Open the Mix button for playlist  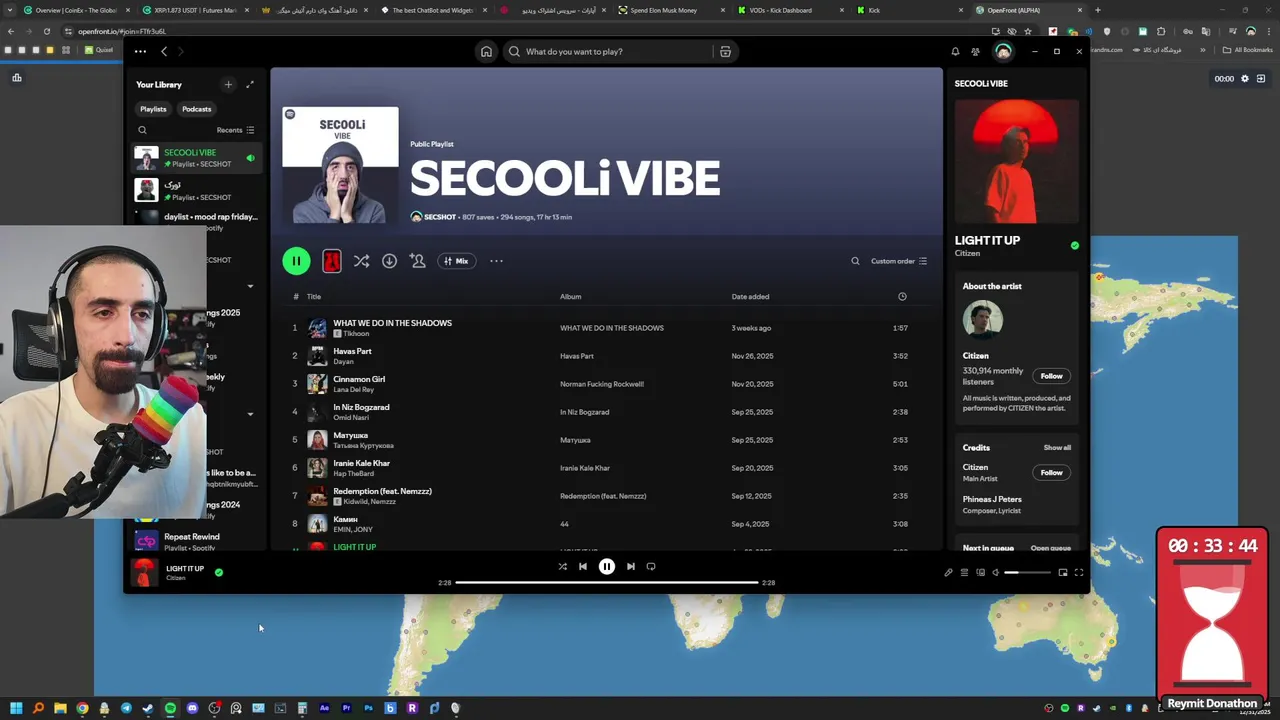[x=456, y=261]
